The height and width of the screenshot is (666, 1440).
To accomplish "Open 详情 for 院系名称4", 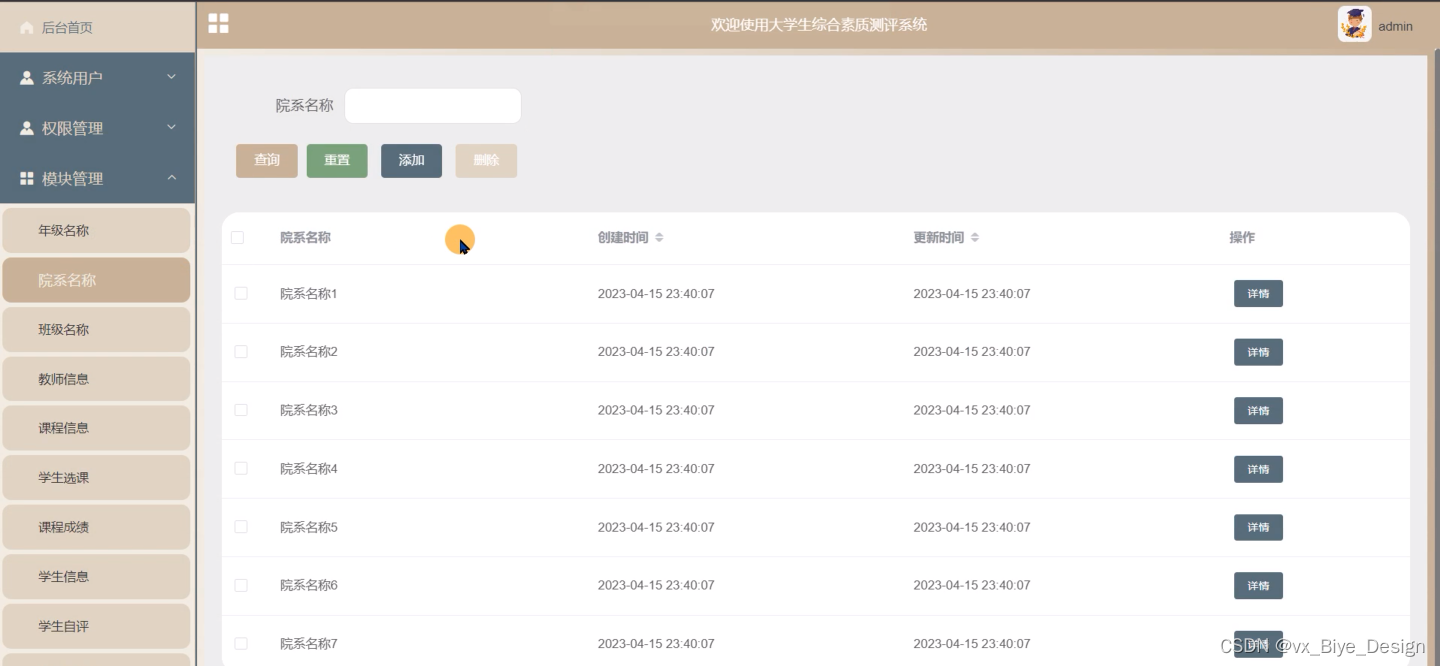I will [x=1258, y=469].
